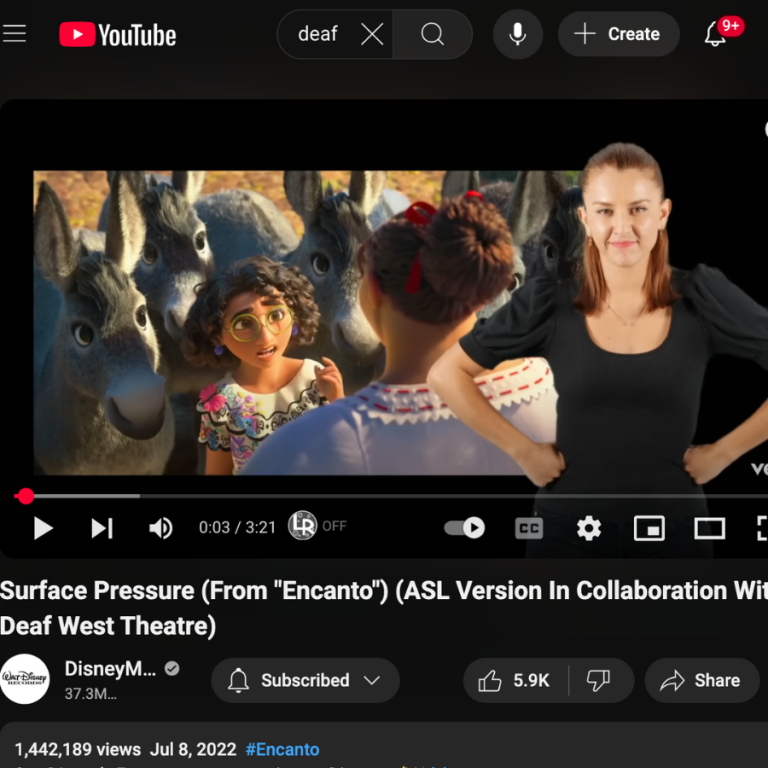Click the magnifier search button

(432, 35)
